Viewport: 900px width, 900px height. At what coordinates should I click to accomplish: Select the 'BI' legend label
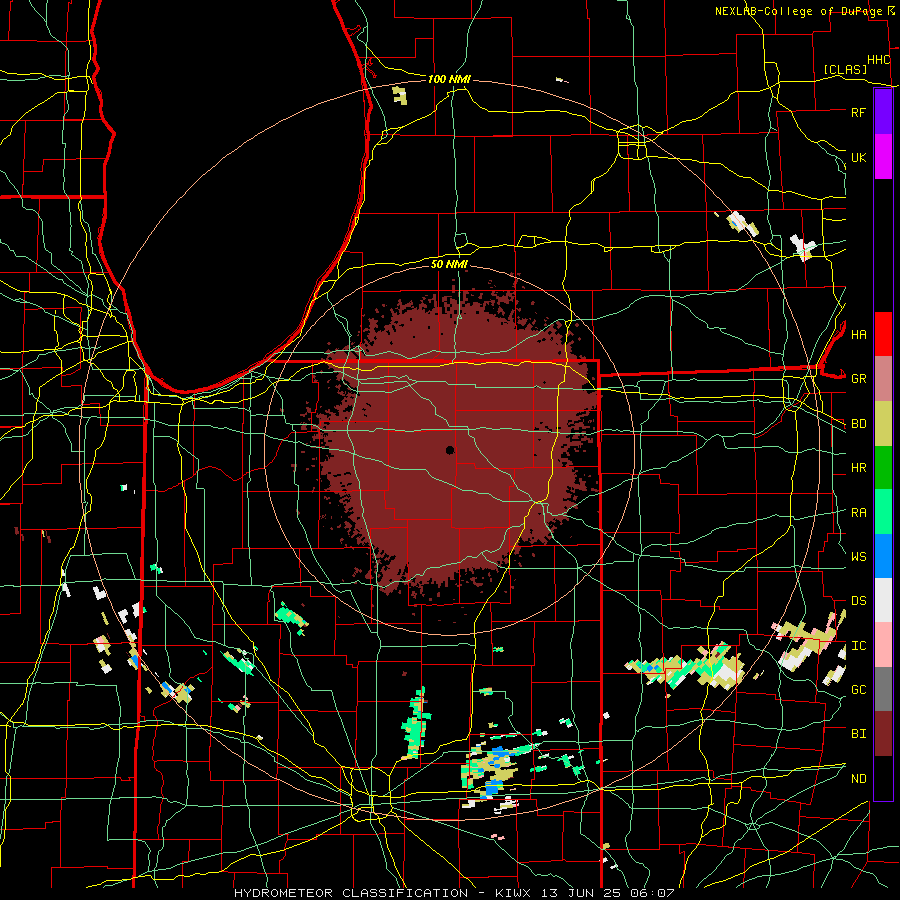[858, 734]
